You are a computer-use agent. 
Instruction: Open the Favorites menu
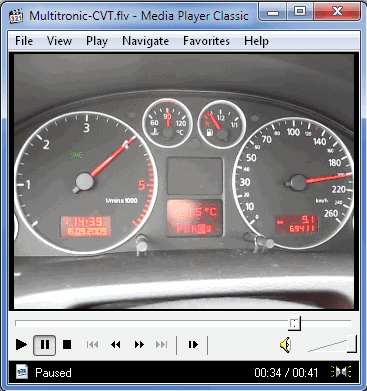click(x=206, y=41)
